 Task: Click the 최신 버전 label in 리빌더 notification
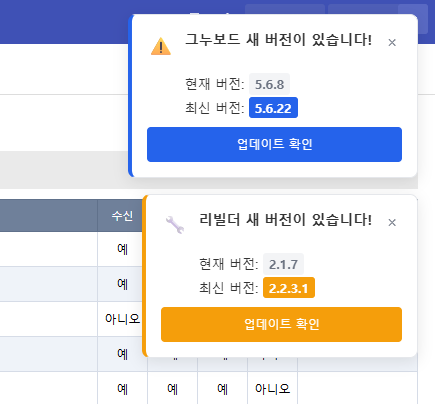(229, 288)
